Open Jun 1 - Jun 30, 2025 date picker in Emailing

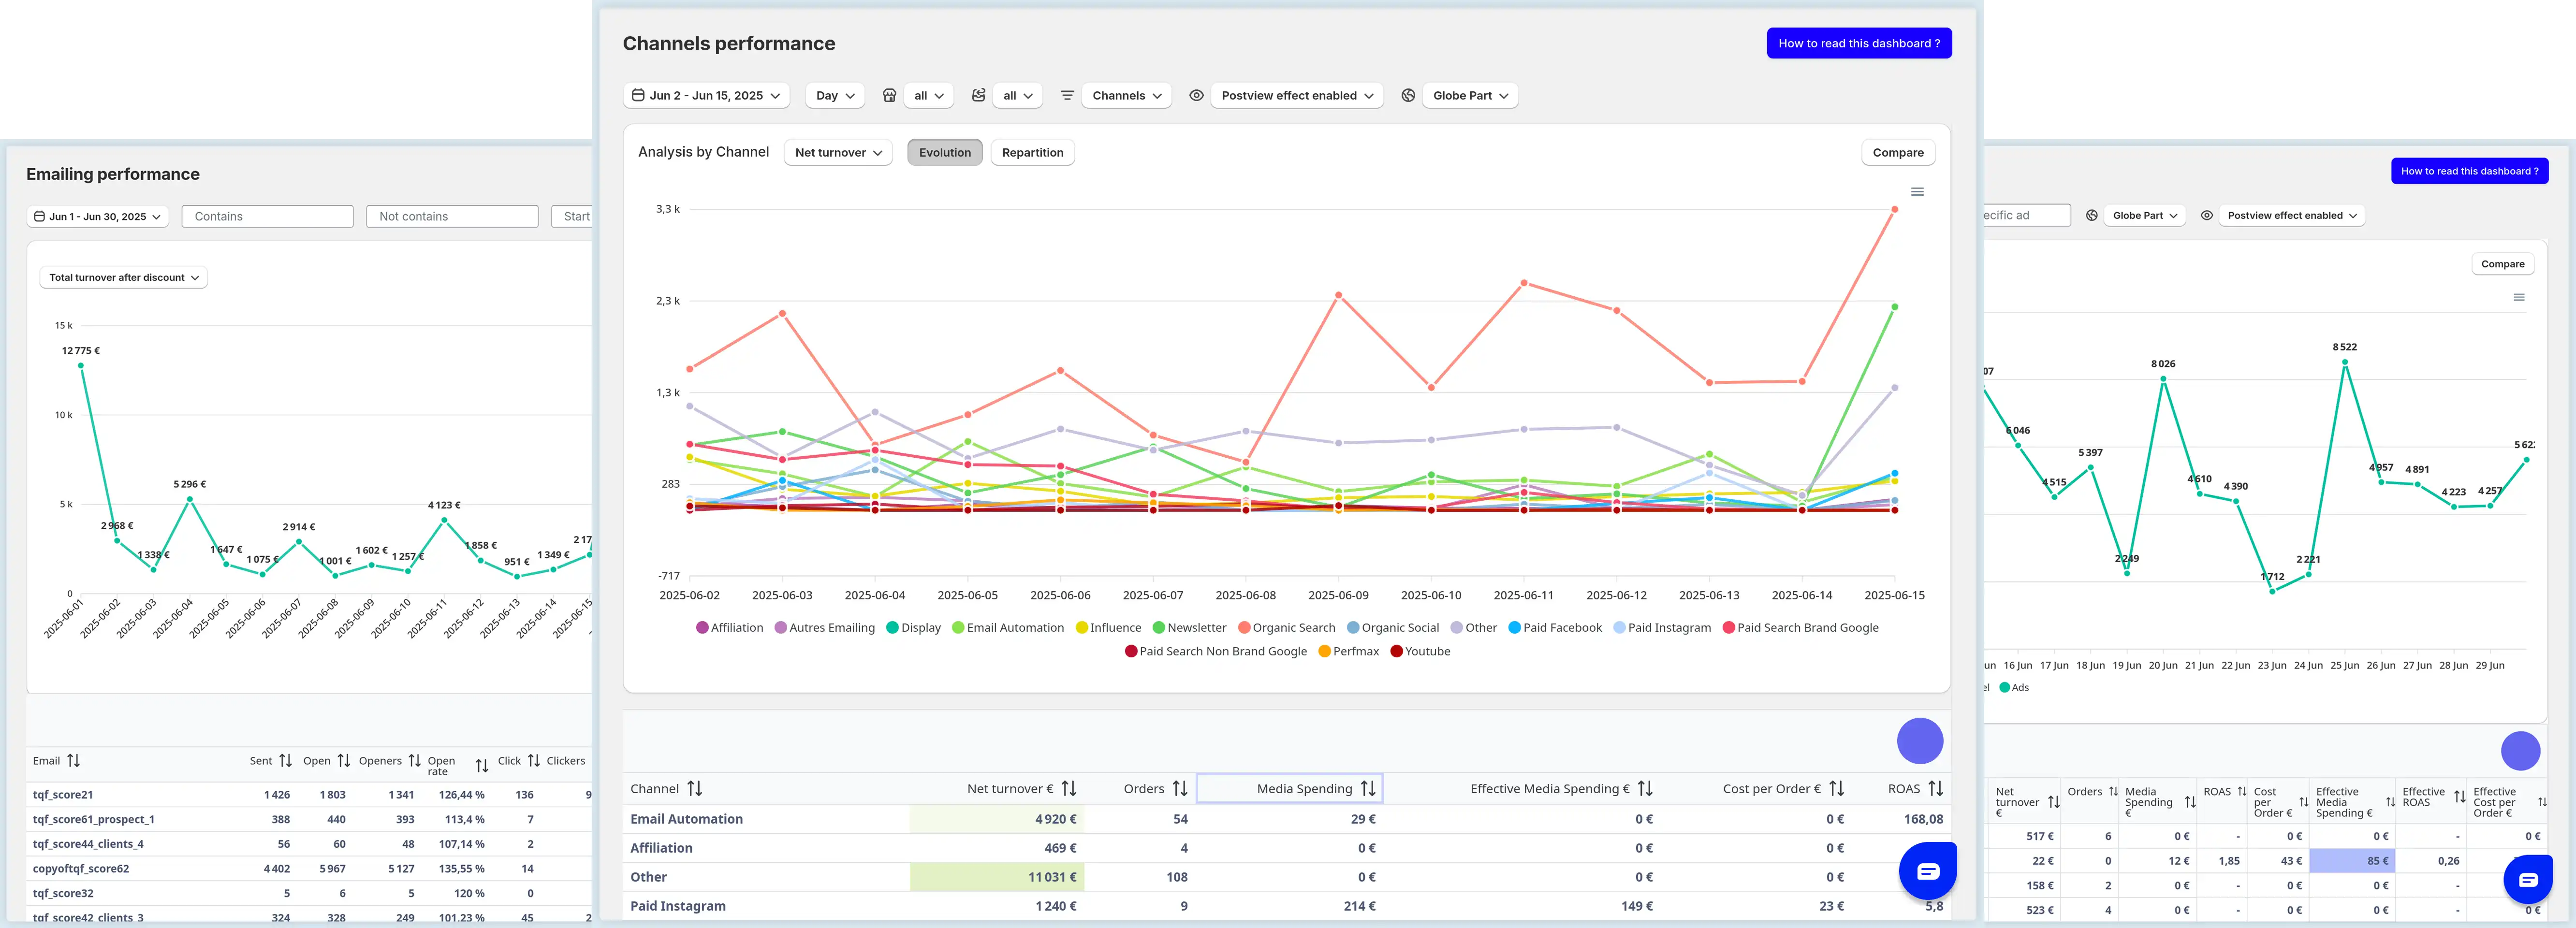point(97,217)
